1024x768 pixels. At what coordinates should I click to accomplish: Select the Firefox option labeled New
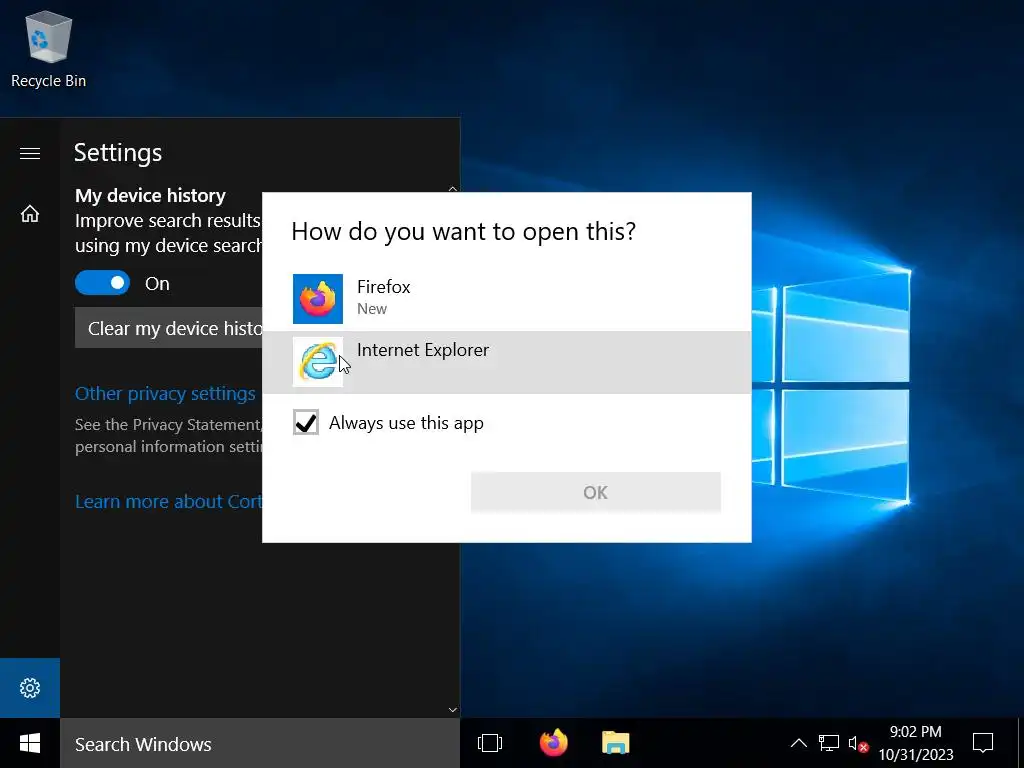pyautogui.click(x=506, y=299)
